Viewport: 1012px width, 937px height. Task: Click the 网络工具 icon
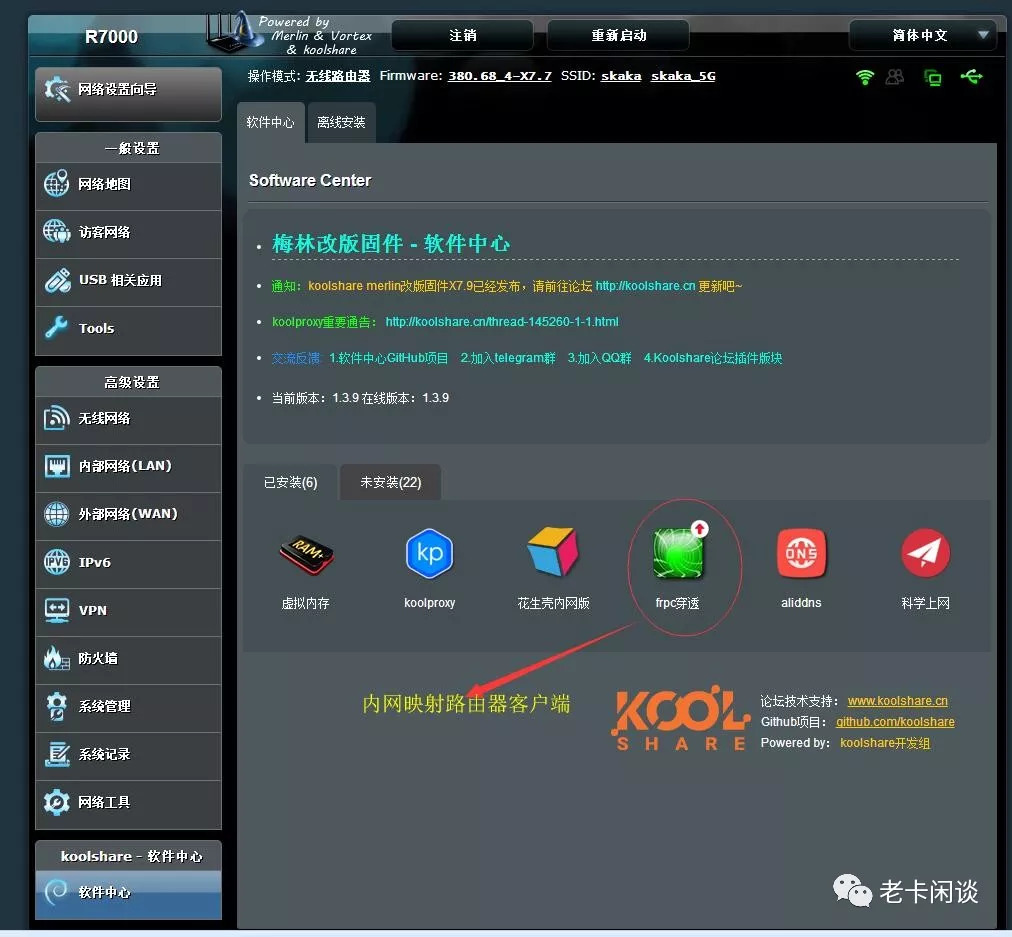point(56,801)
